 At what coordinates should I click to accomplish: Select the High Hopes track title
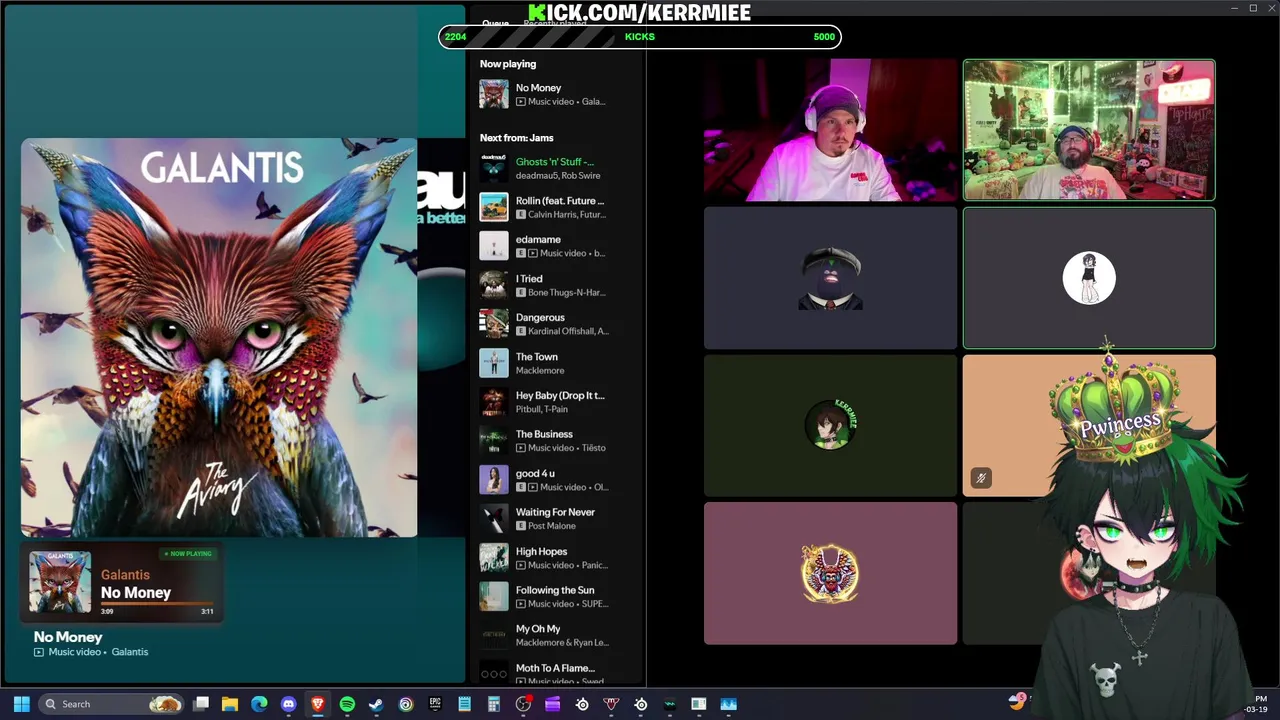coord(541,552)
